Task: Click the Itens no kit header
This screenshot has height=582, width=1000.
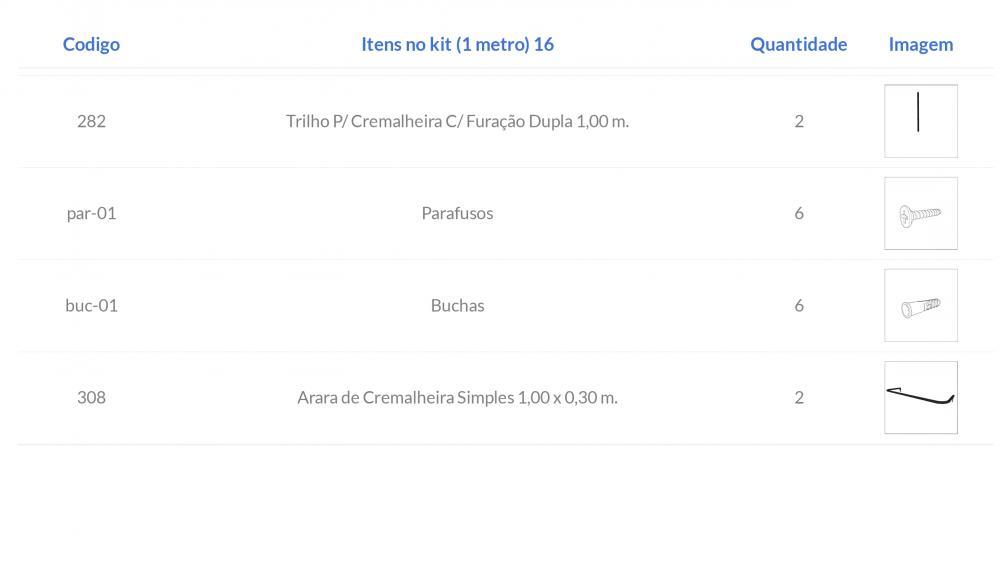Action: pyautogui.click(x=457, y=45)
